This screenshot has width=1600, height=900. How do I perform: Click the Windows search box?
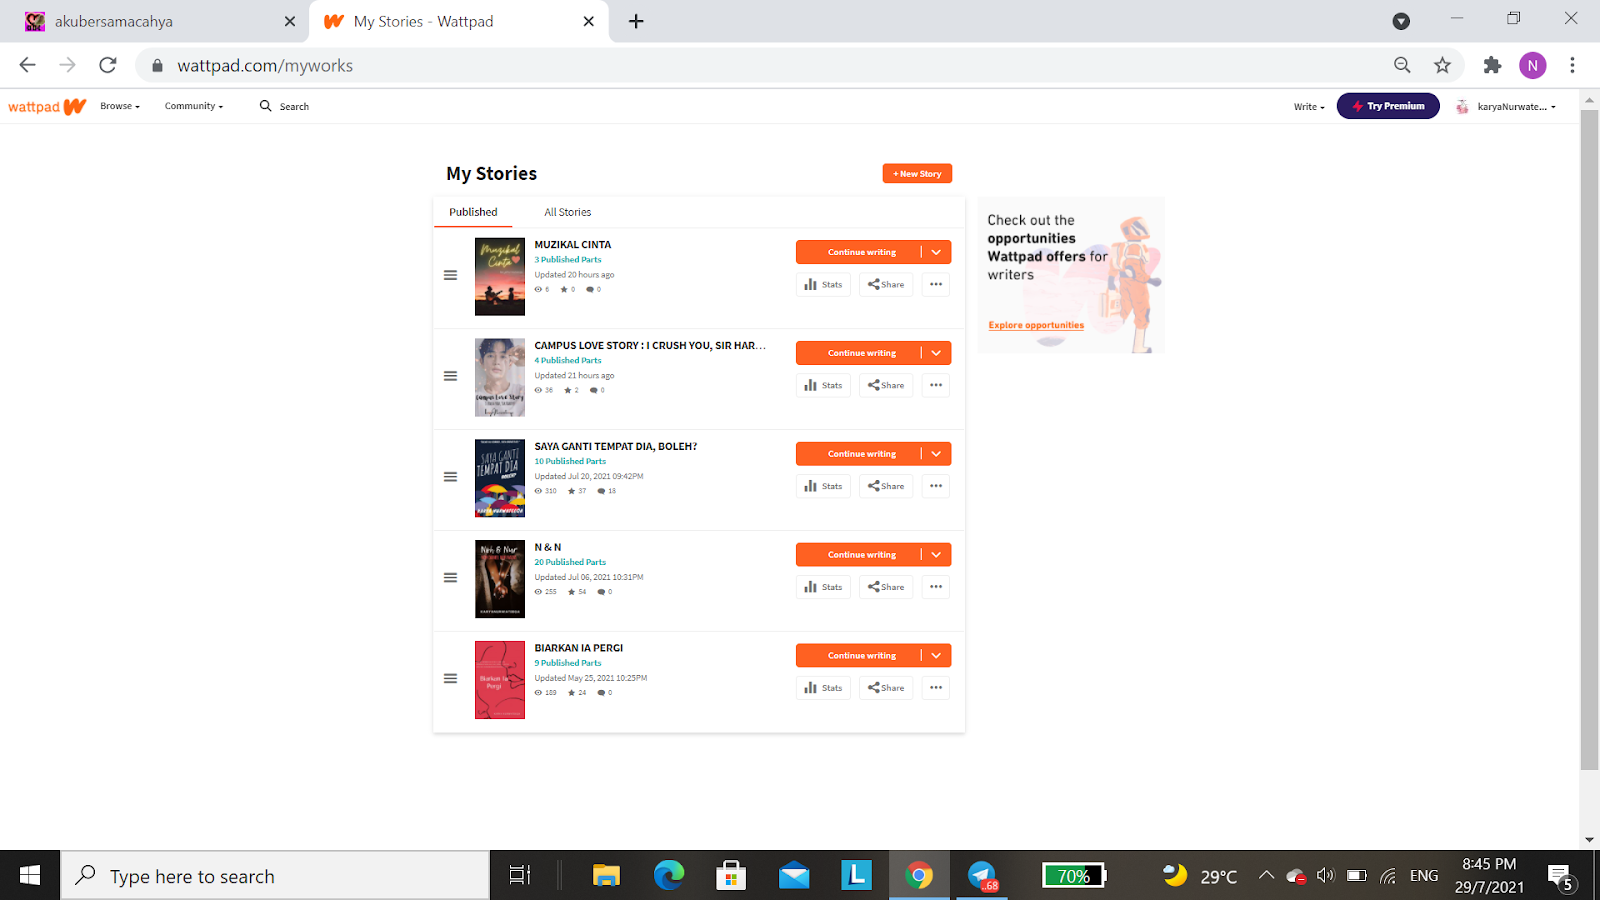coord(276,876)
